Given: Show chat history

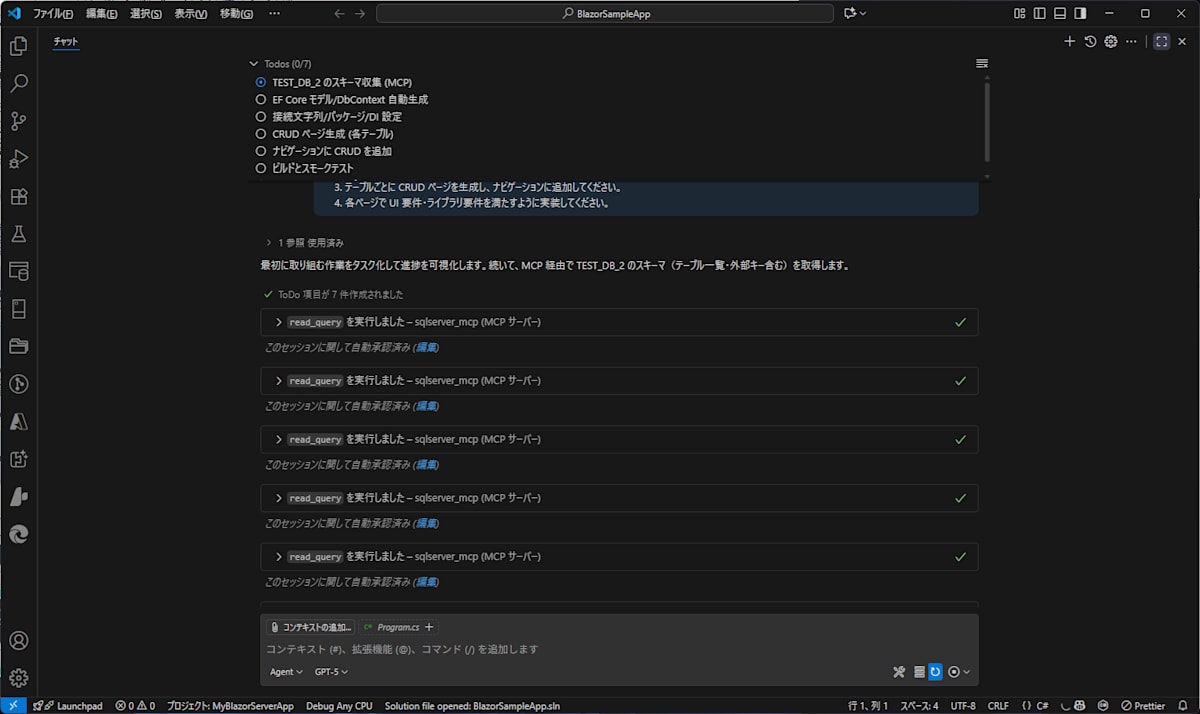Looking at the screenshot, I should (1090, 41).
